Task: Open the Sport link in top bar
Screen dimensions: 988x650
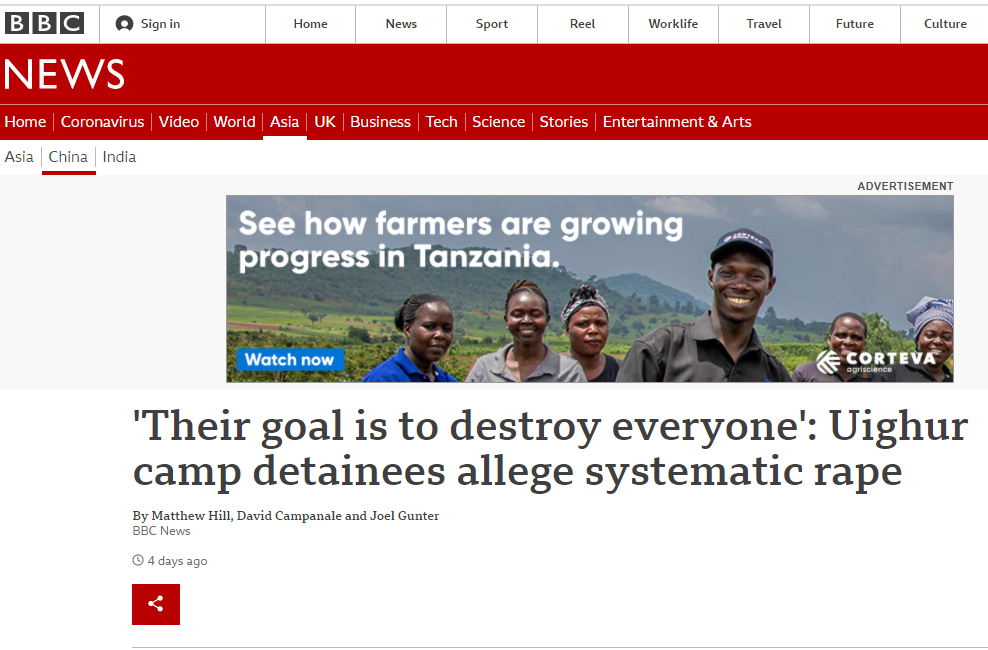Action: point(491,24)
